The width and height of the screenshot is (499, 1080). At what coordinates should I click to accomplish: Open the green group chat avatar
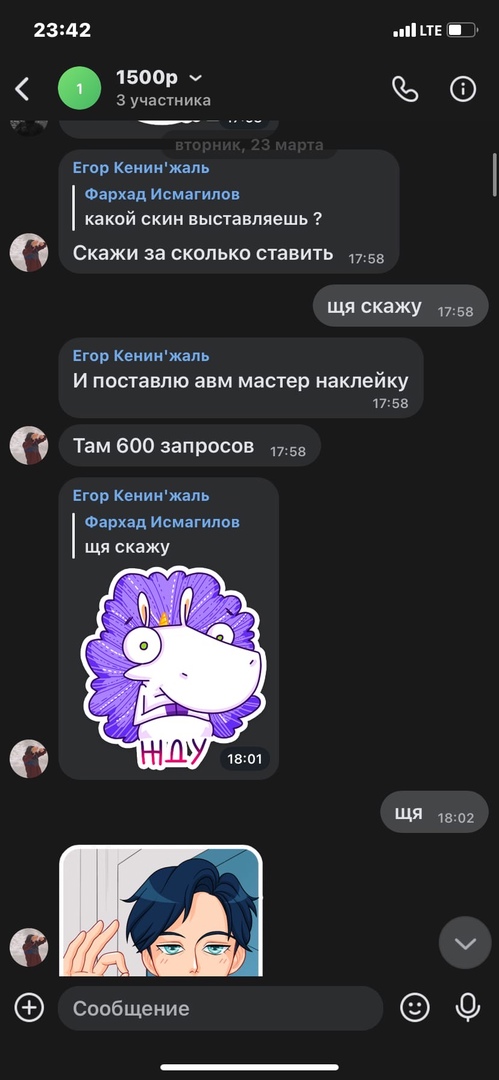79,88
